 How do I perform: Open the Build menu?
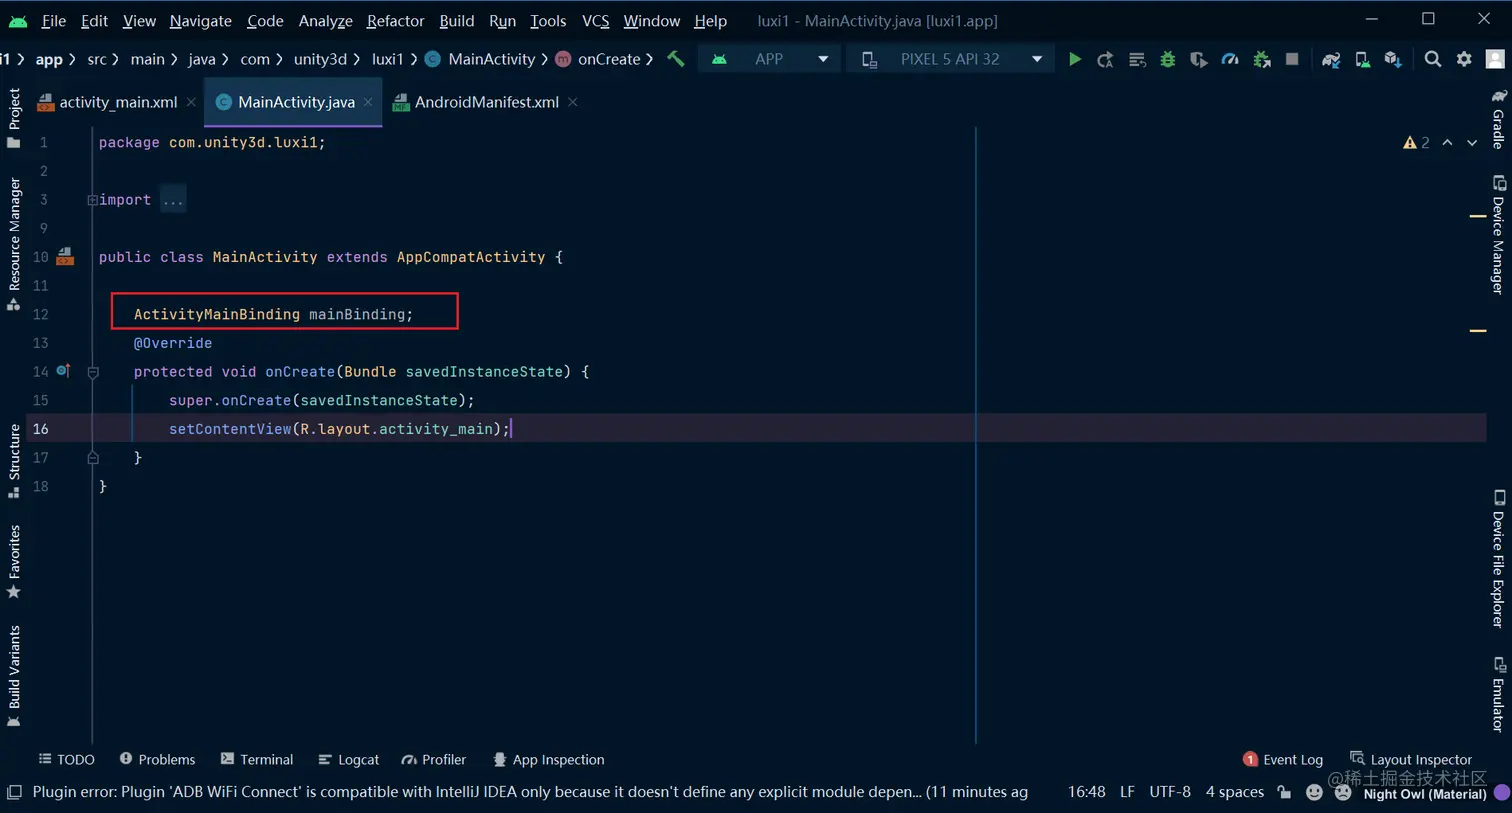coord(457,20)
